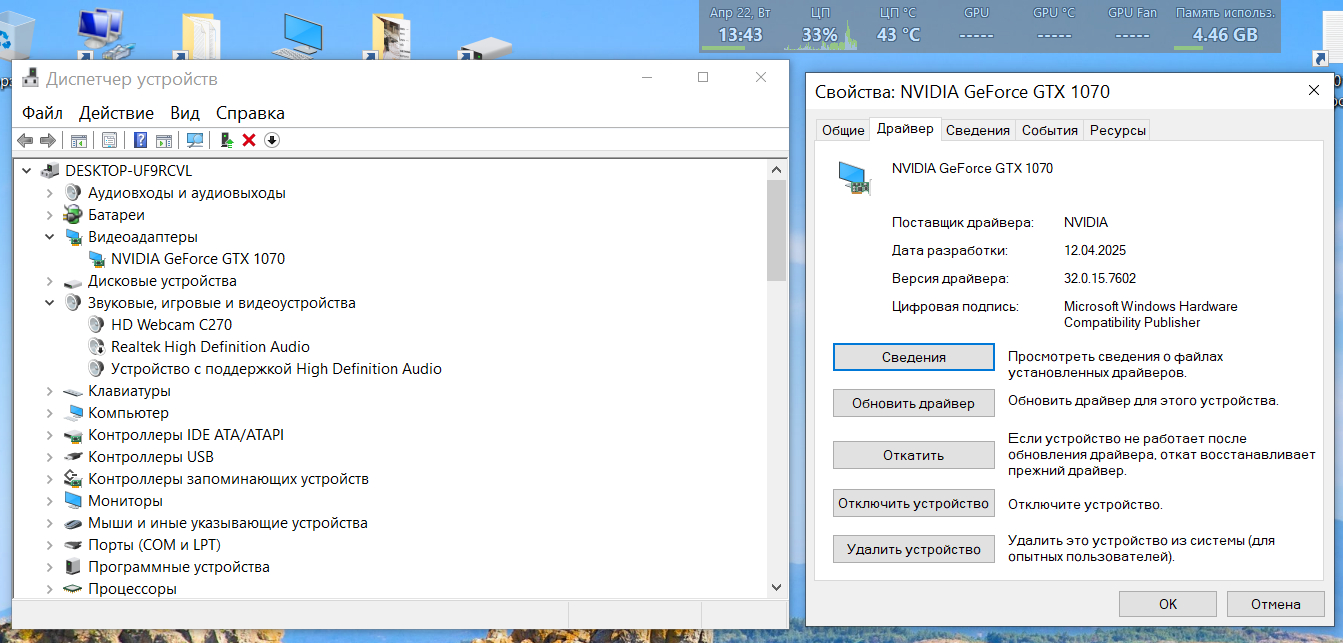
Task: Click the device tree vertical scrollbar thumb
Action: pyautogui.click(x=777, y=231)
